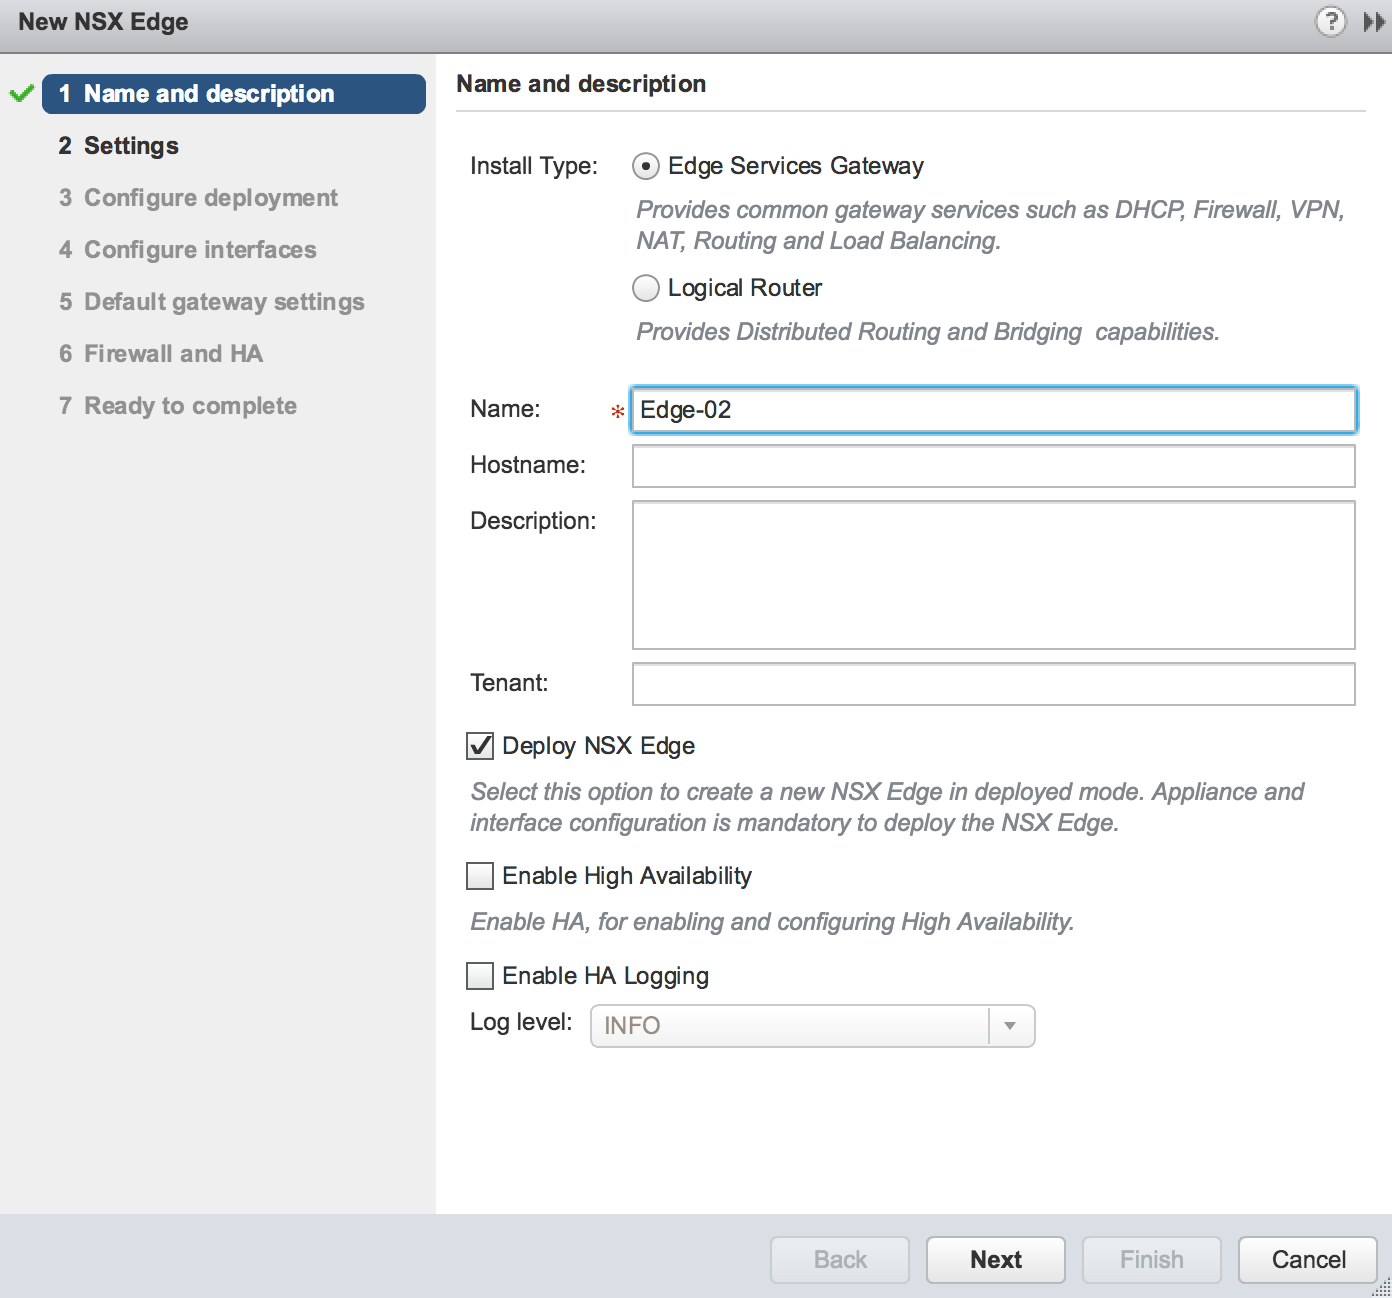Viewport: 1392px width, 1298px height.
Task: Click in the Name field containing Edge-02
Action: click(993, 410)
